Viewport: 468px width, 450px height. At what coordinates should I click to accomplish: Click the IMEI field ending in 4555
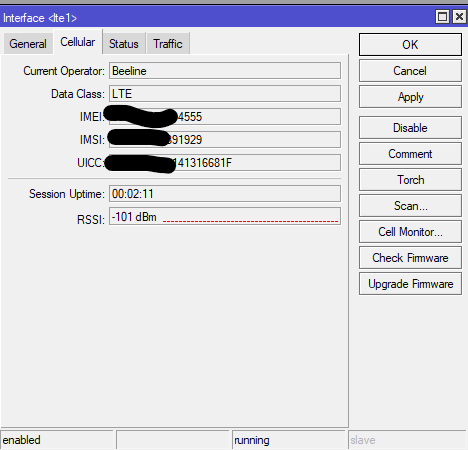coord(225,117)
